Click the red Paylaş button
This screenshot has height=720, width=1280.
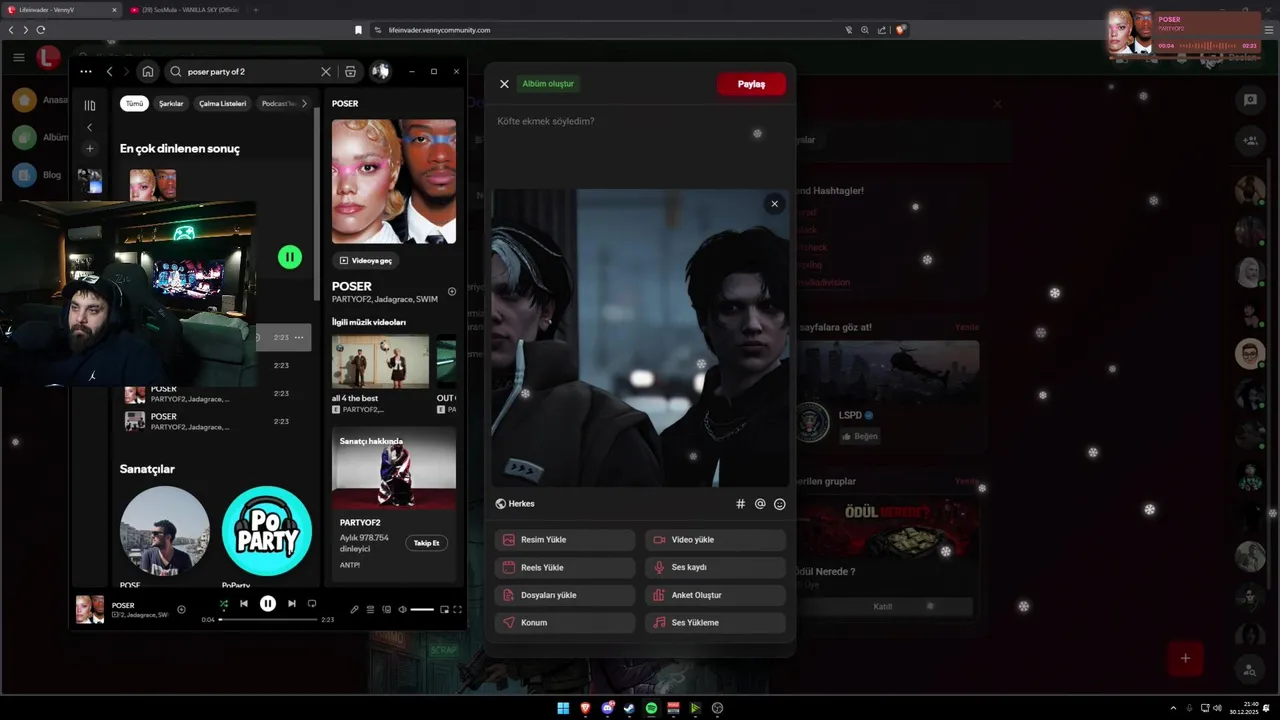click(751, 84)
